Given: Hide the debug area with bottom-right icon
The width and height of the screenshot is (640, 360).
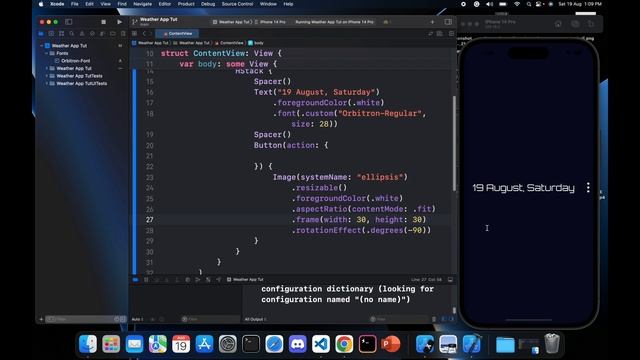Looking at the screenshot, I should [450, 280].
